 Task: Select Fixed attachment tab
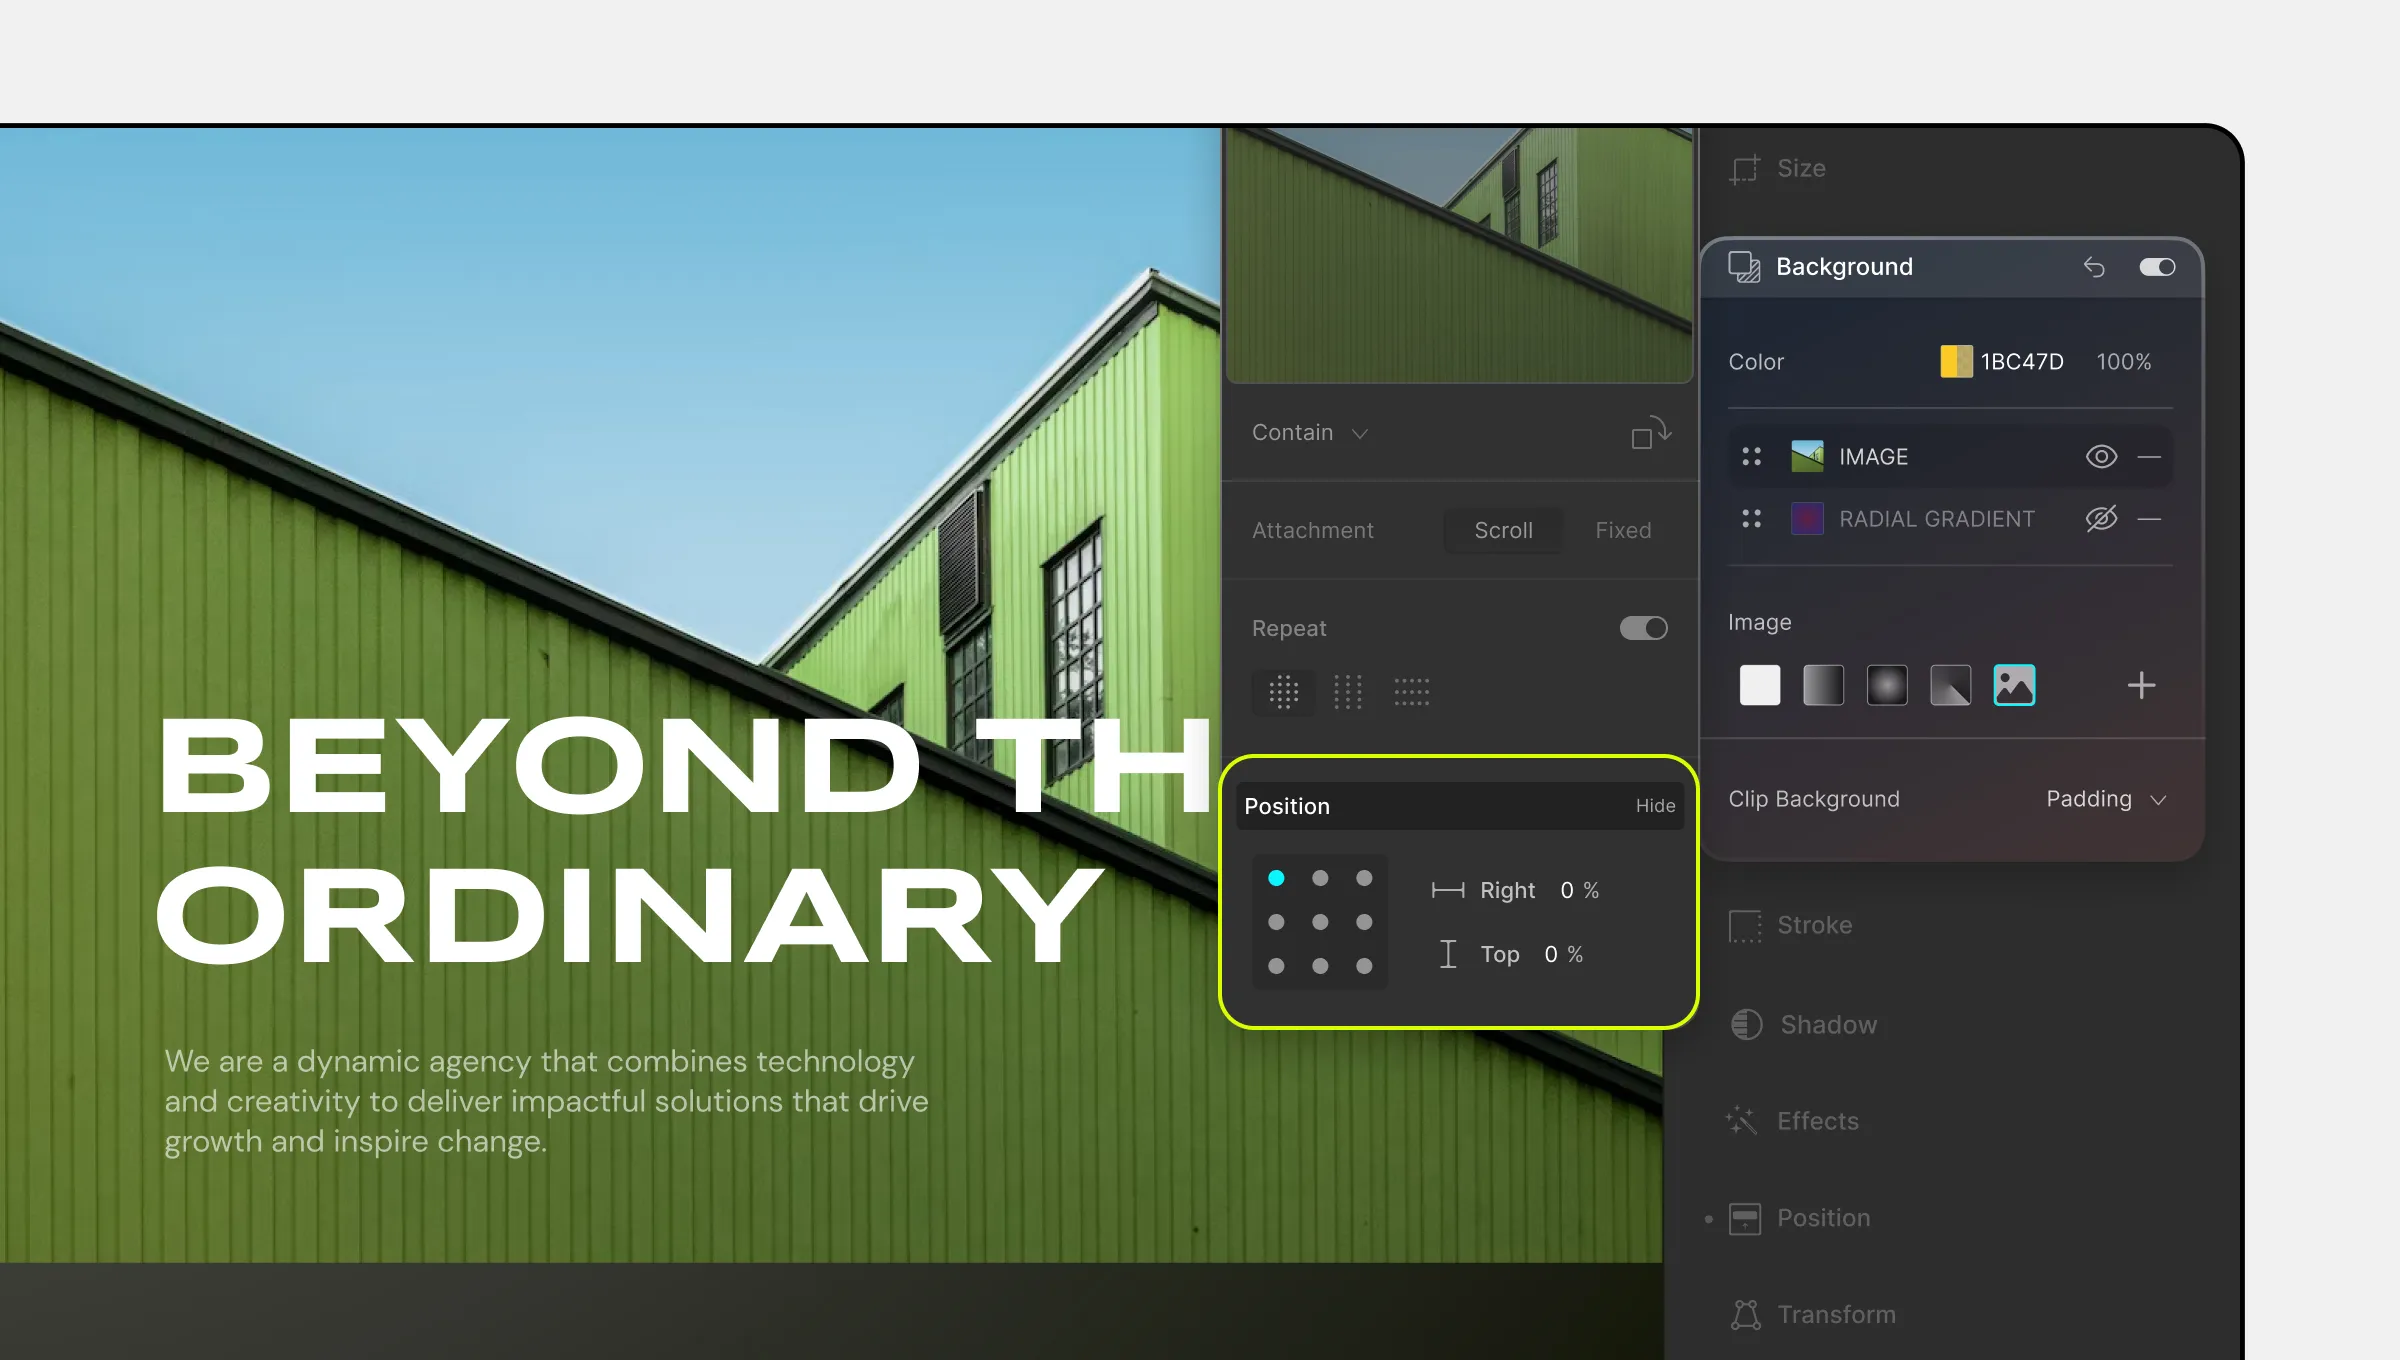[x=1622, y=529]
